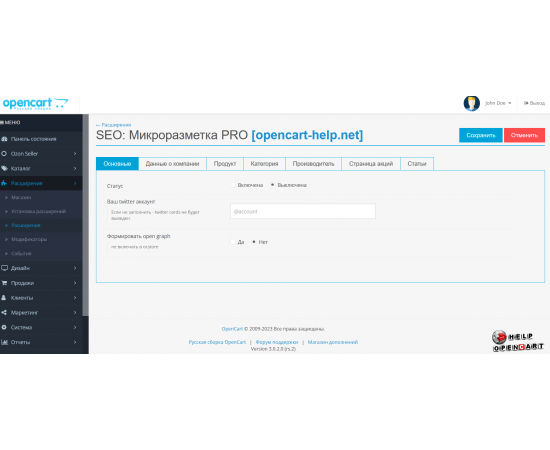Switch to the Основные tab
The image size is (550, 450).
pos(117,164)
